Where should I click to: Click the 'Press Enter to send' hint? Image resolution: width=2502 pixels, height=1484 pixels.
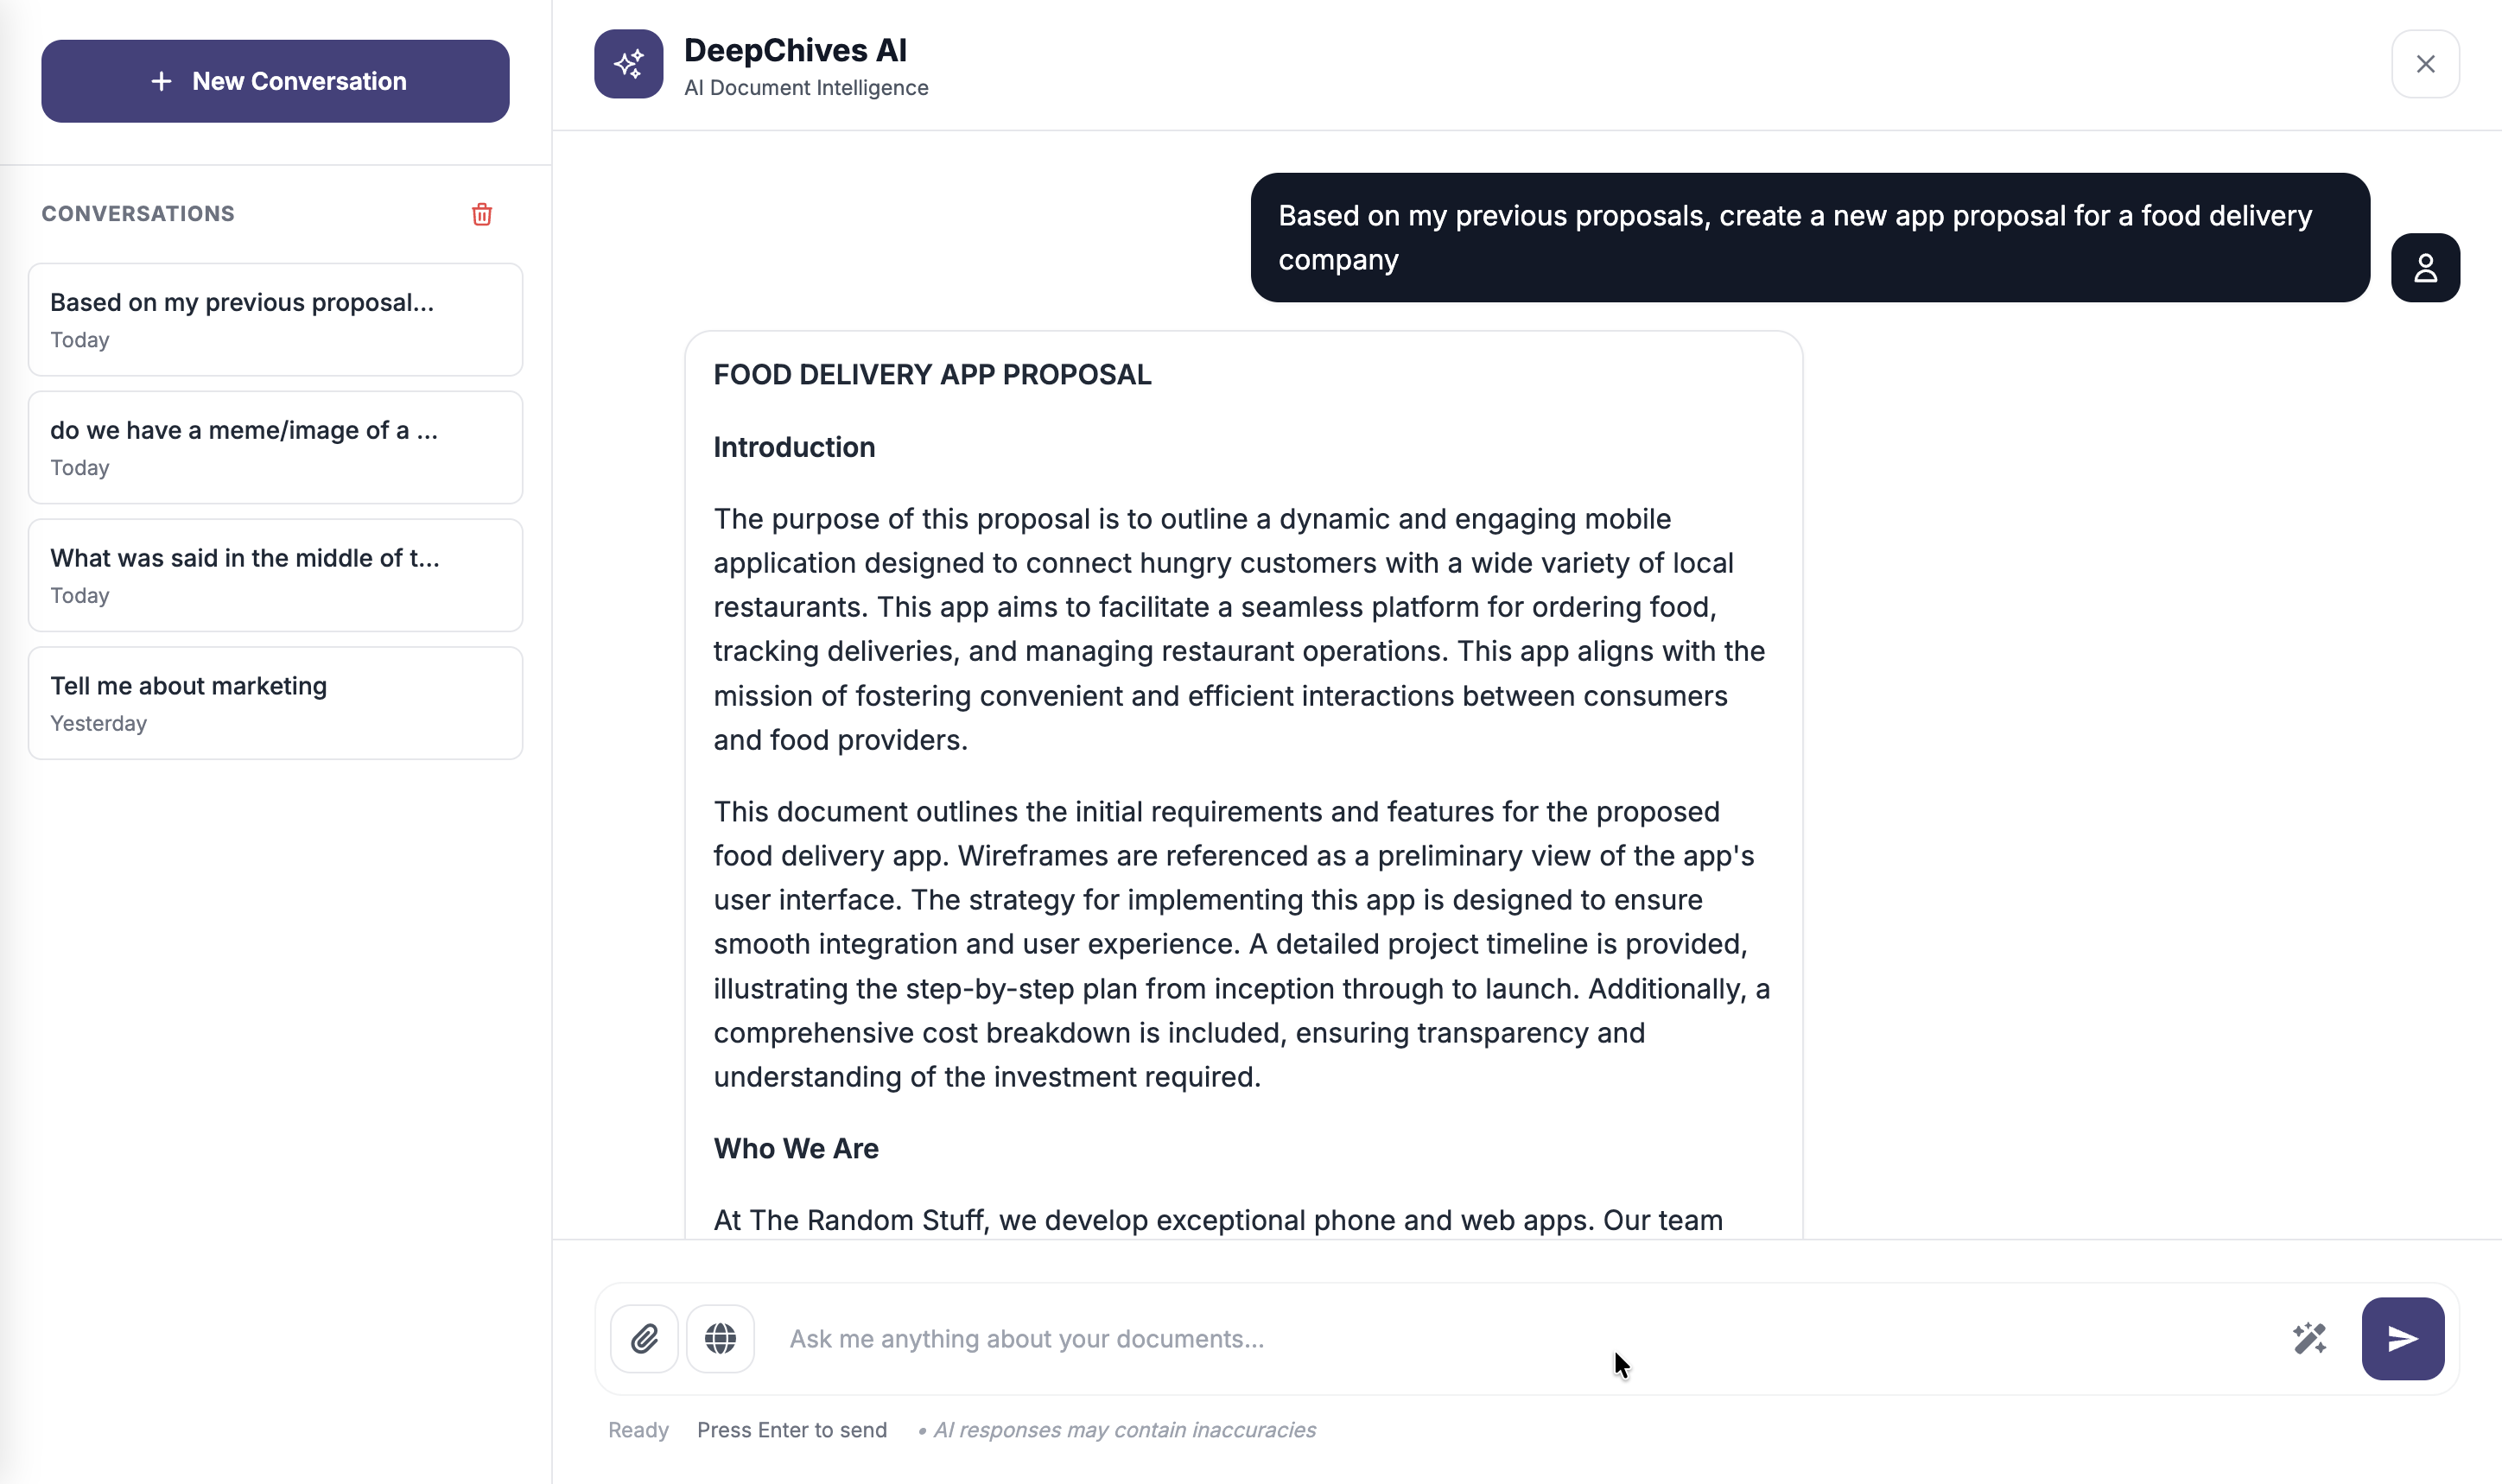(x=791, y=1429)
